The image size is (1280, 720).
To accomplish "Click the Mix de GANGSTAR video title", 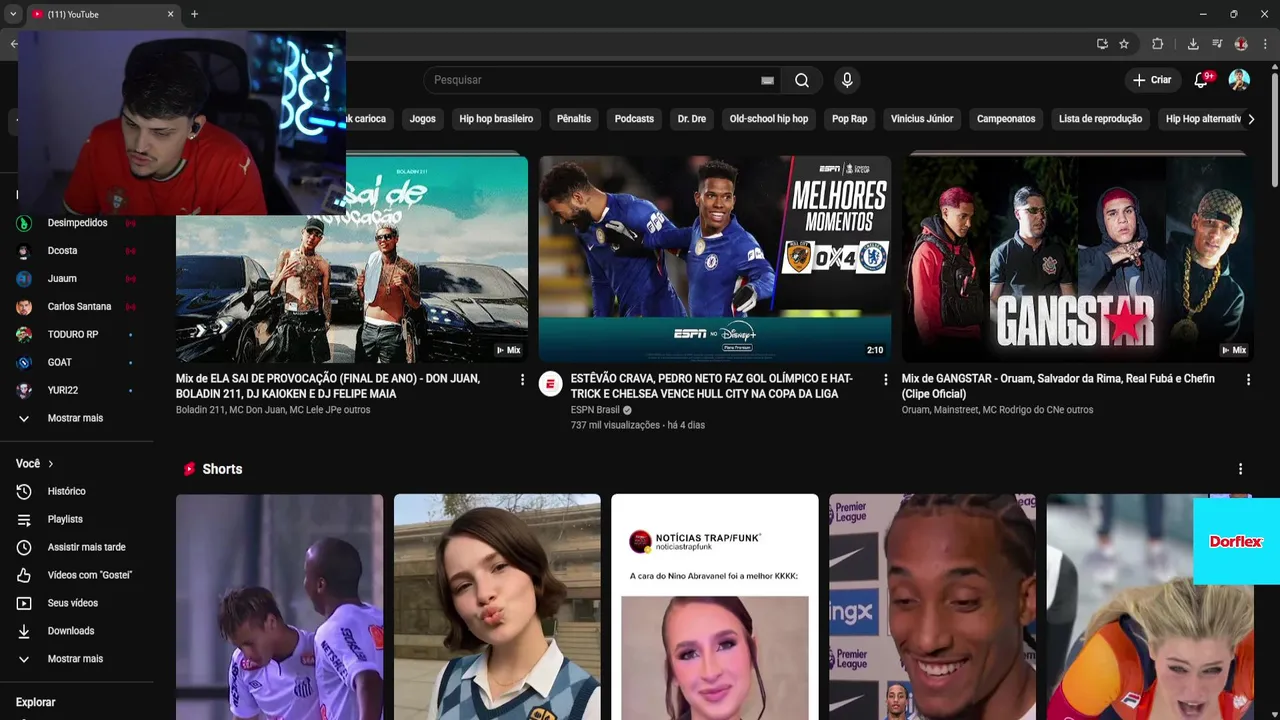I will click(x=1058, y=386).
